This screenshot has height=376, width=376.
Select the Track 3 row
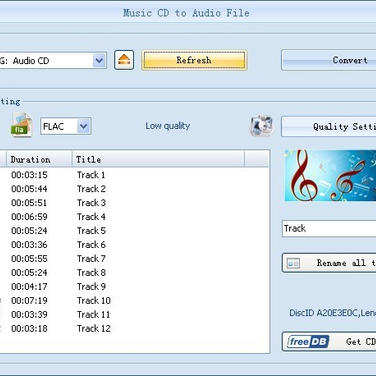134,203
